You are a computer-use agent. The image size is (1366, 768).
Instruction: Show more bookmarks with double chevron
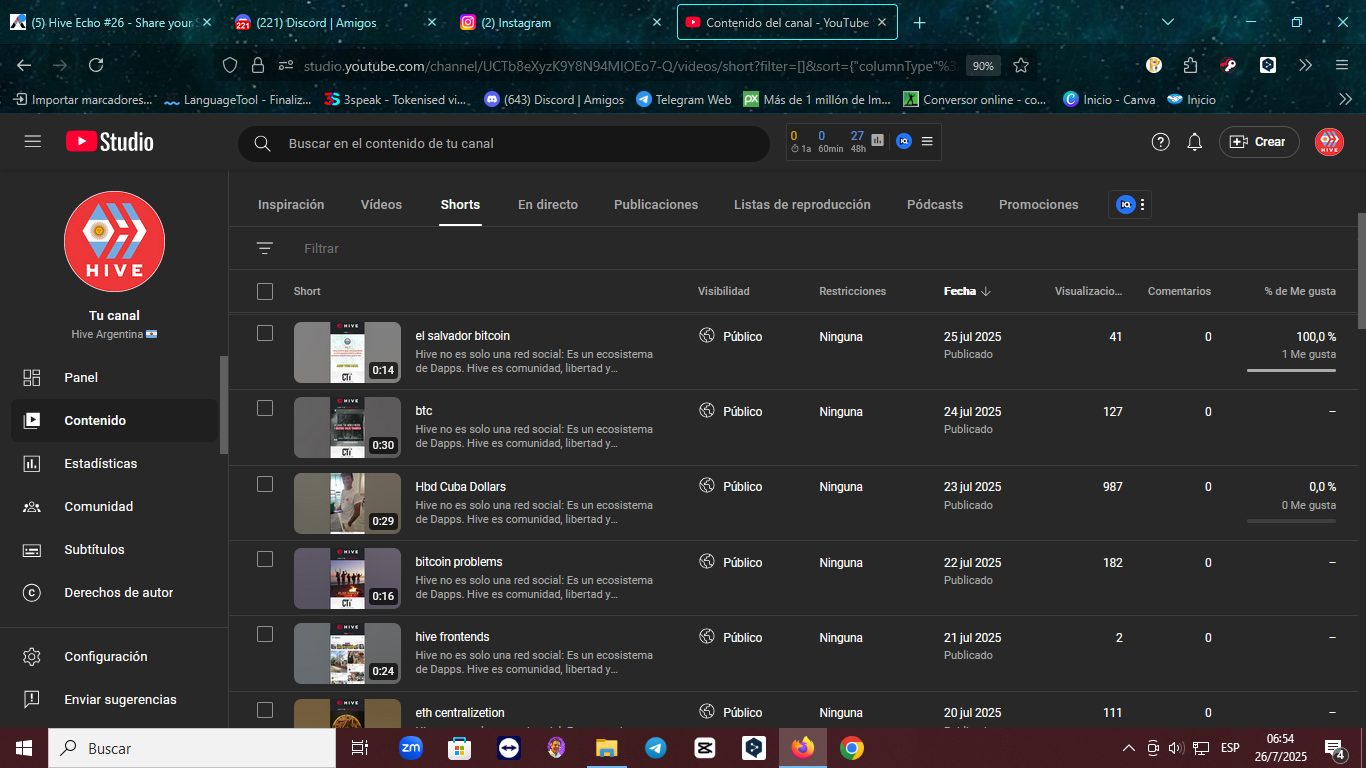[1345, 99]
